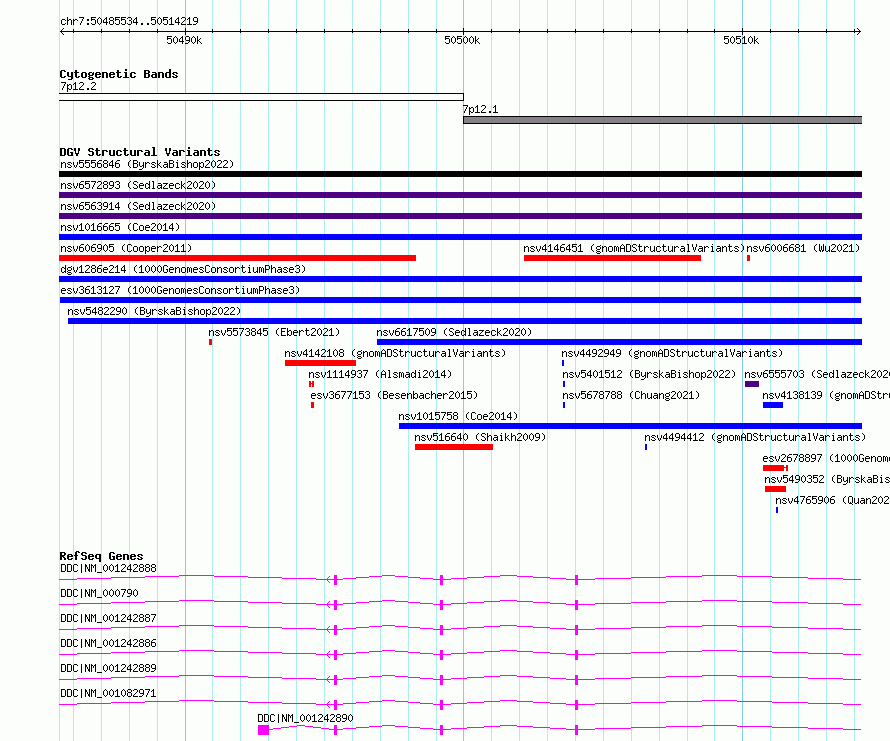The height and width of the screenshot is (741, 890).
Task: Open nsv5401512 (ByrskaBishop2022) label
Action: 649,374
